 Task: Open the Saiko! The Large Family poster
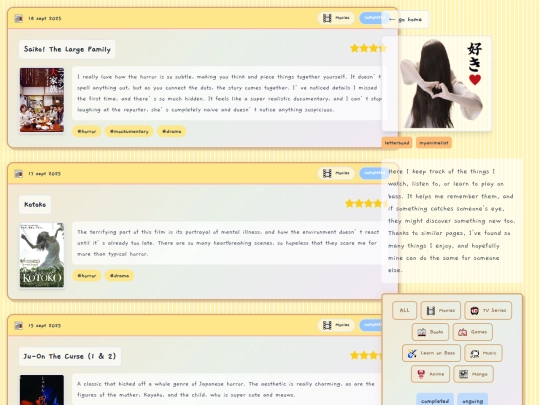42,100
